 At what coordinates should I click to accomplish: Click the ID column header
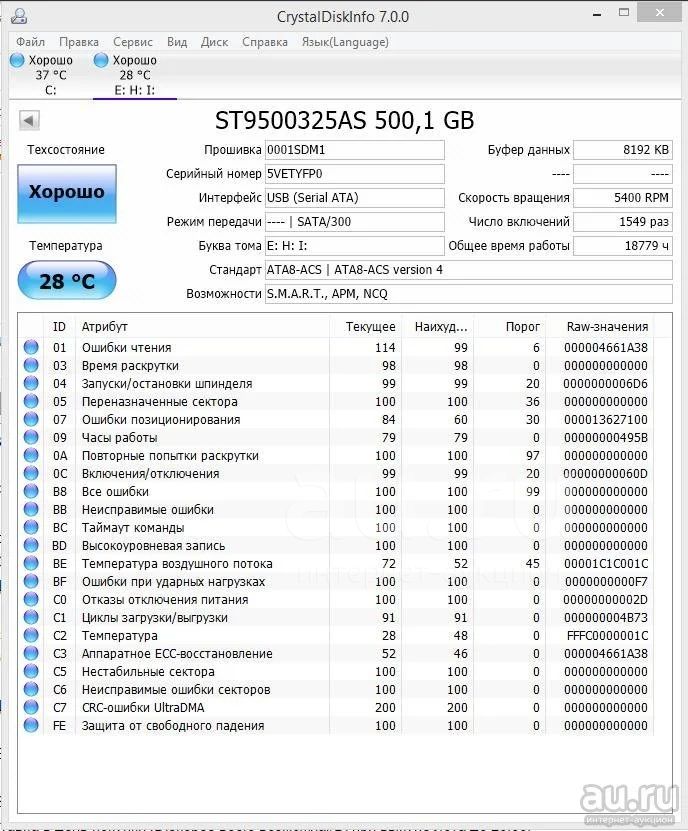(59, 326)
